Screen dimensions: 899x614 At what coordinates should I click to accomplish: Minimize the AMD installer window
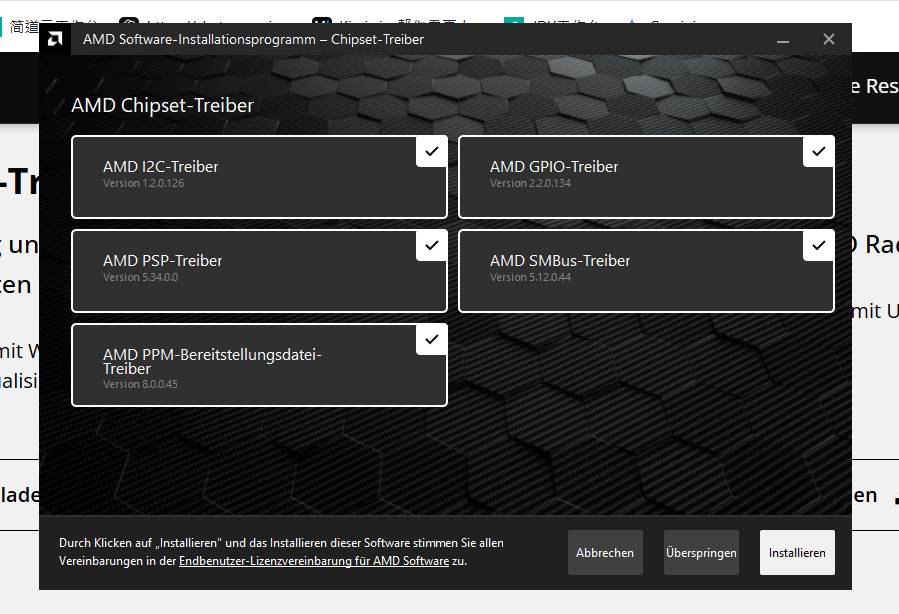[783, 40]
